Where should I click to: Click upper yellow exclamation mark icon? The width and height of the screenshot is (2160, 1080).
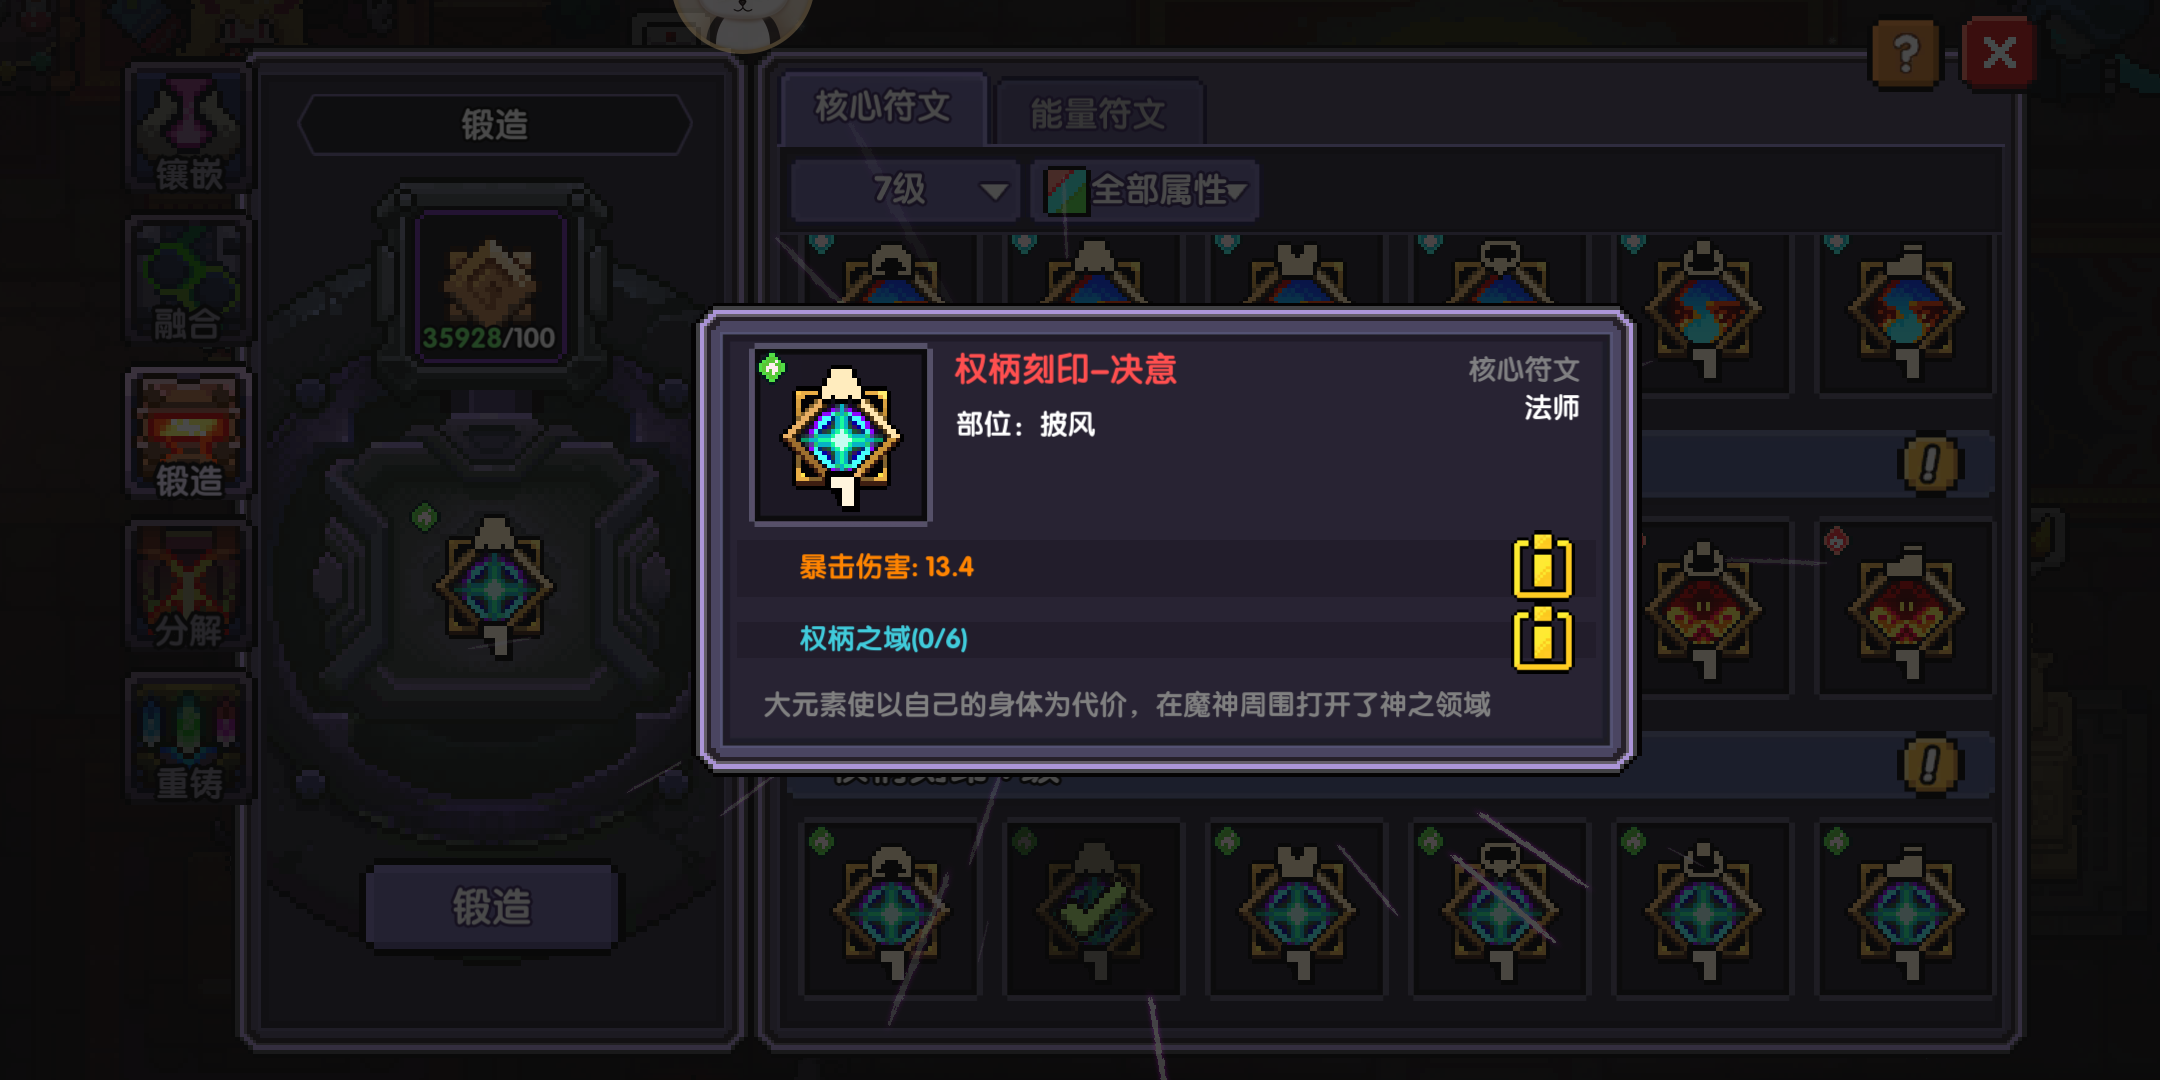coord(1929,464)
